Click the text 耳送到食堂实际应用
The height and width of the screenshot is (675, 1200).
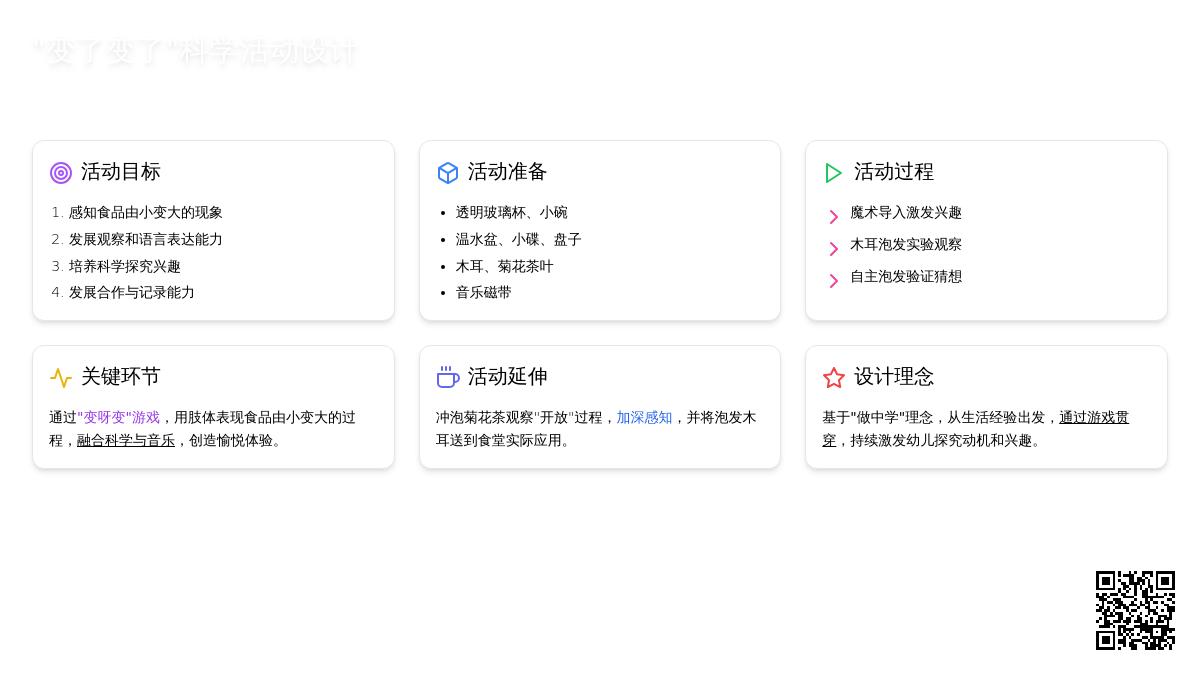click(x=498, y=441)
